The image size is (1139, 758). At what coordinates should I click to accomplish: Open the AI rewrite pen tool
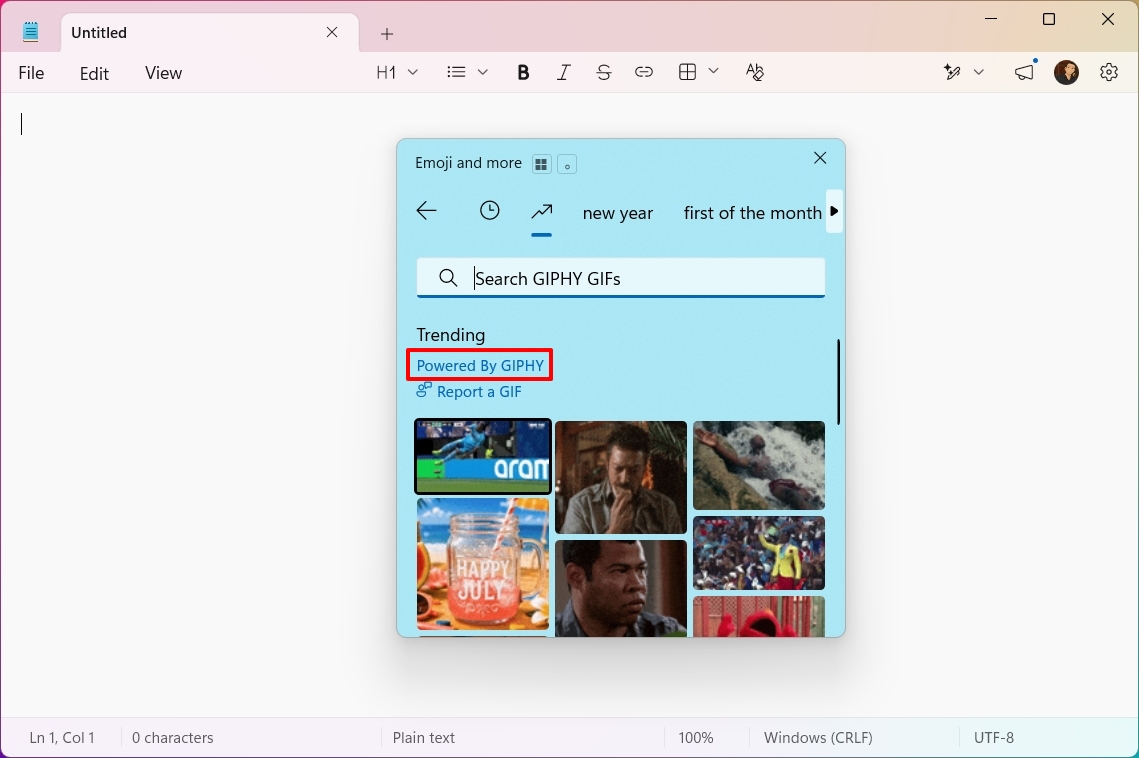(952, 71)
